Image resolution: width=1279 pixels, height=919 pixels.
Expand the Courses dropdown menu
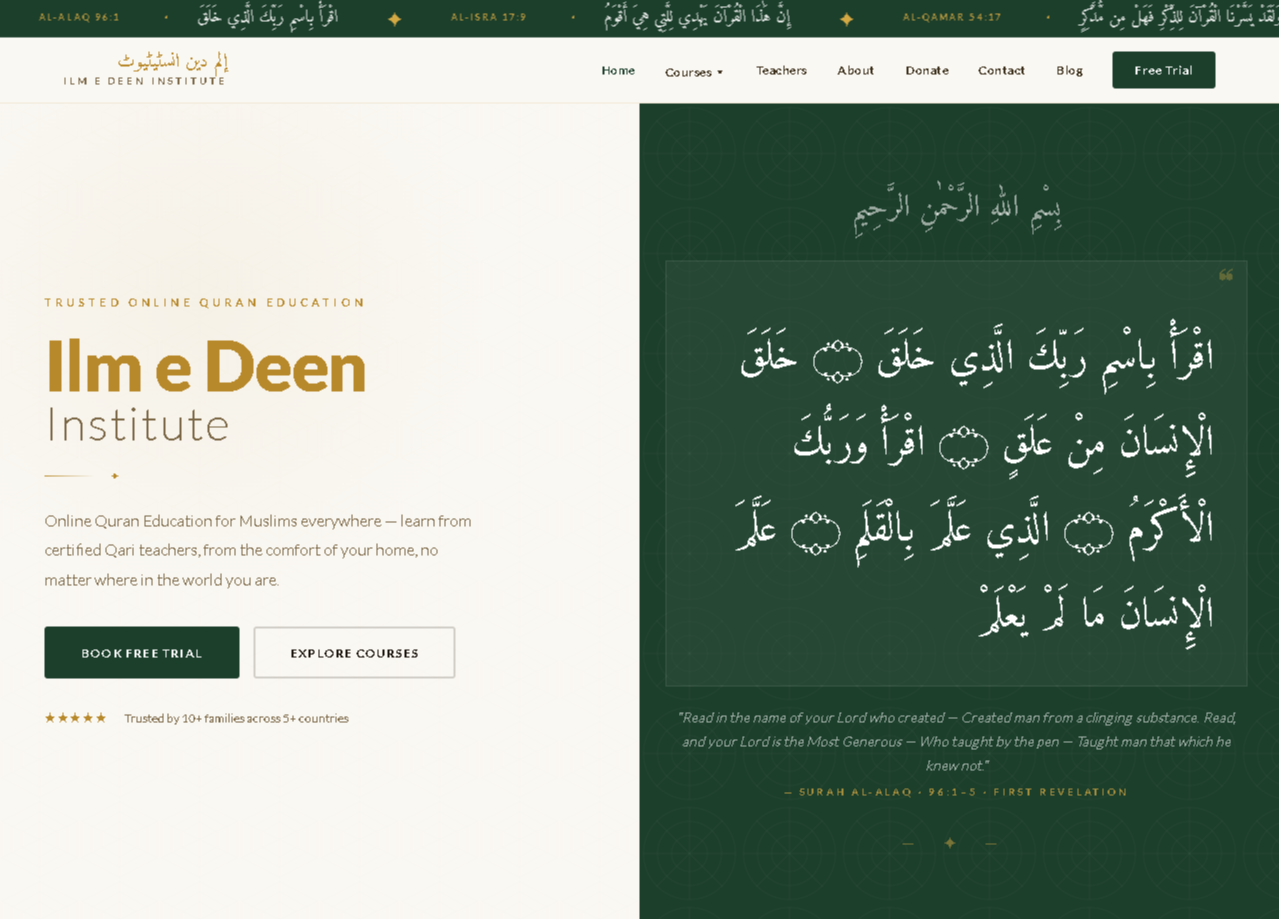point(694,72)
